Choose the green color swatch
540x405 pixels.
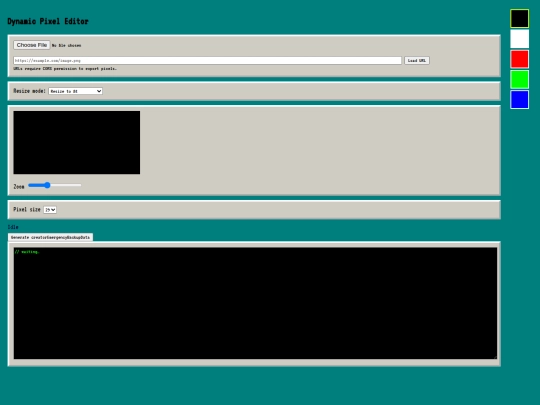click(x=519, y=79)
